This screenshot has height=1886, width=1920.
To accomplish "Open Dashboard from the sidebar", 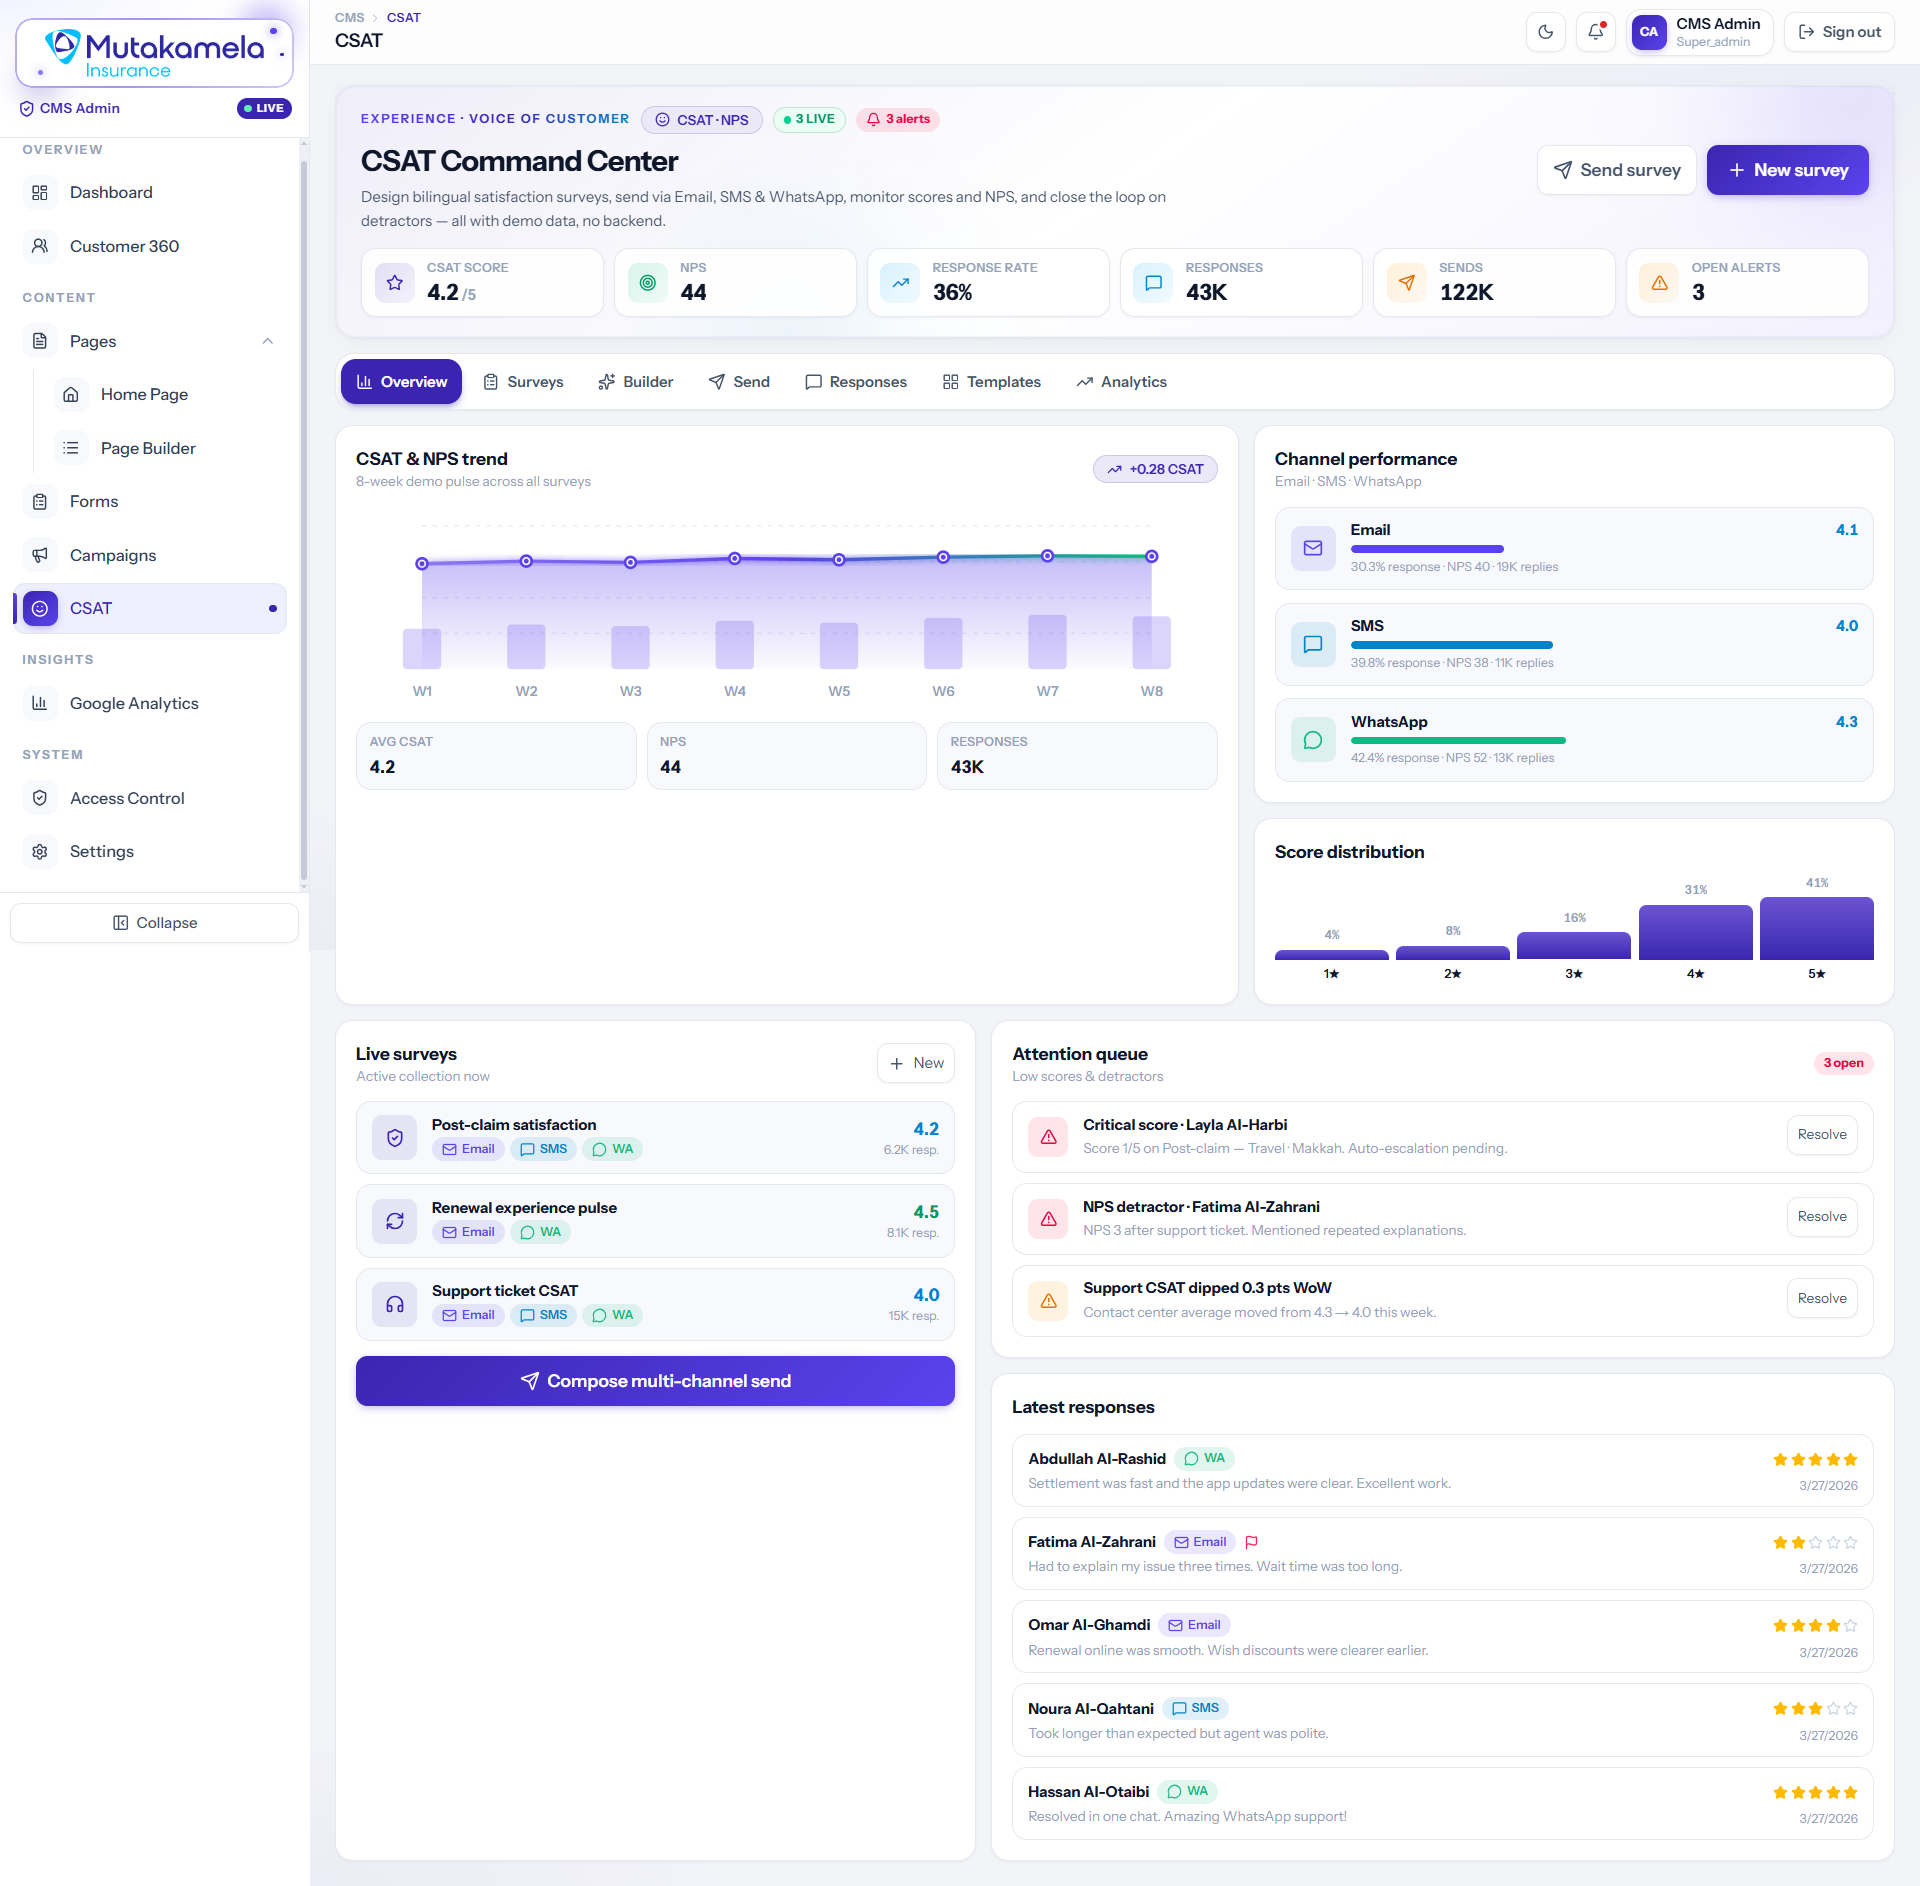I will point(150,192).
